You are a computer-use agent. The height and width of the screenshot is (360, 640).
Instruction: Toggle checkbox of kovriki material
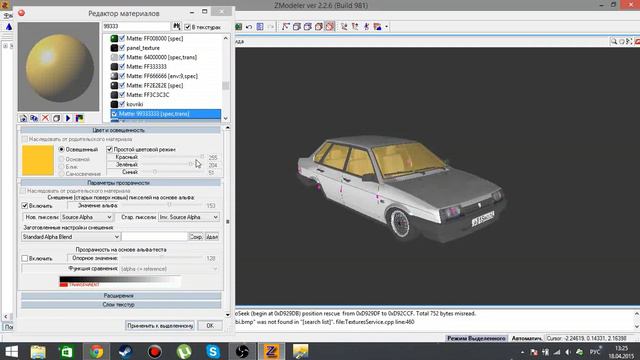coord(122,104)
